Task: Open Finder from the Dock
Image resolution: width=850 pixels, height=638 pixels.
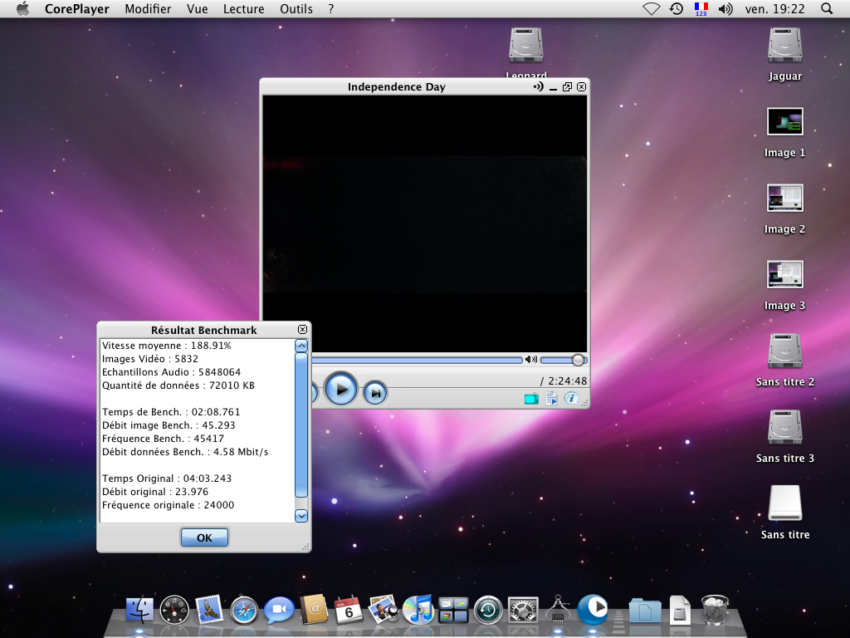Action: point(139,610)
